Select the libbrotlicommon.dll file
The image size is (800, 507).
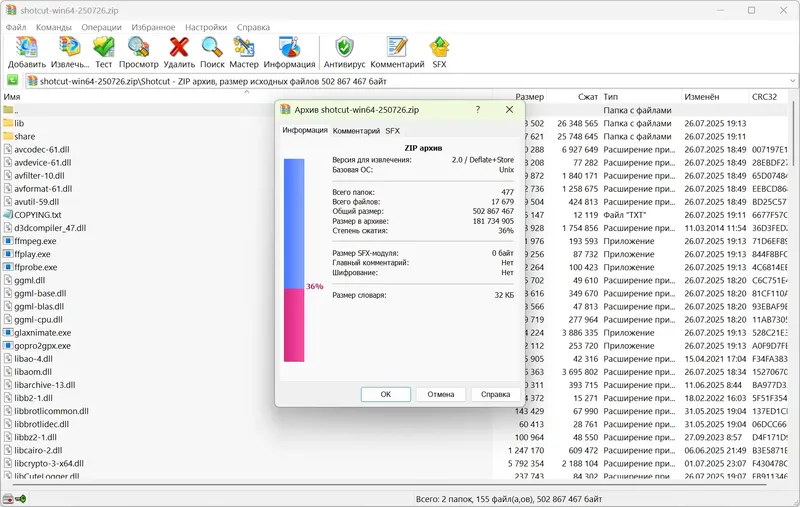point(52,411)
